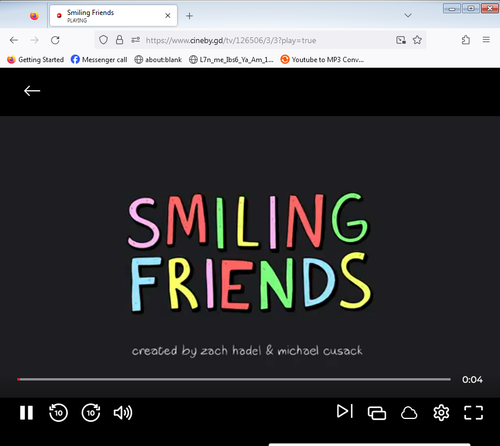Open Youtube to MP3 Conv bookmark
This screenshot has height=446, width=500.
point(322,60)
